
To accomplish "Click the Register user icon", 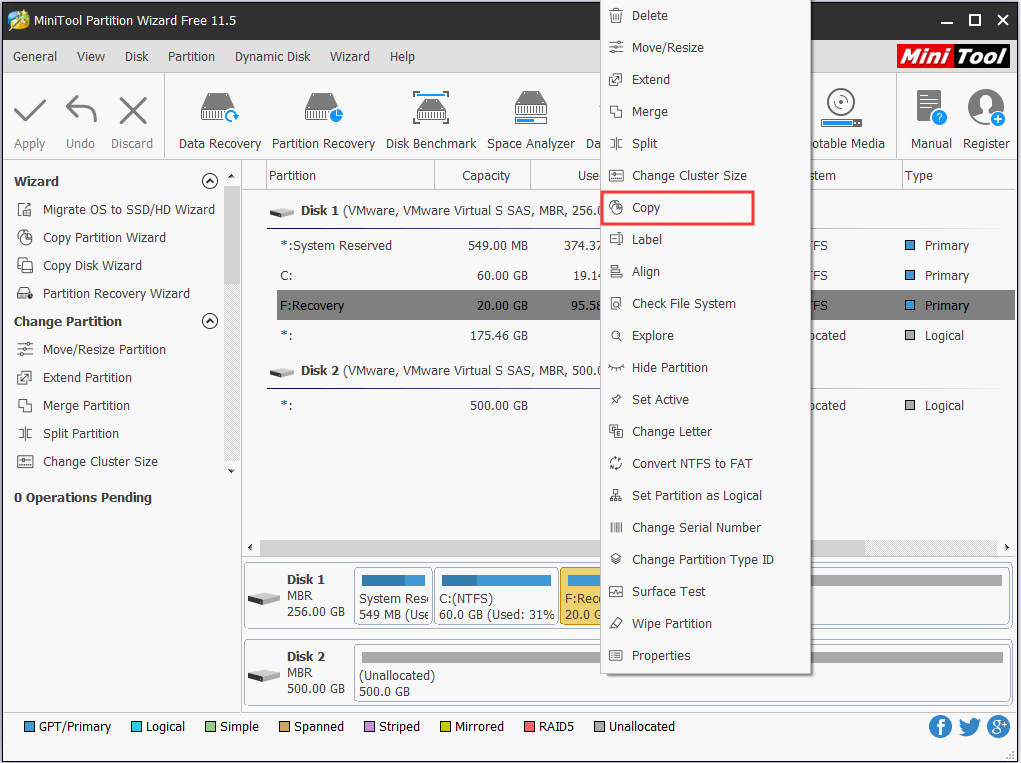I will [986, 107].
